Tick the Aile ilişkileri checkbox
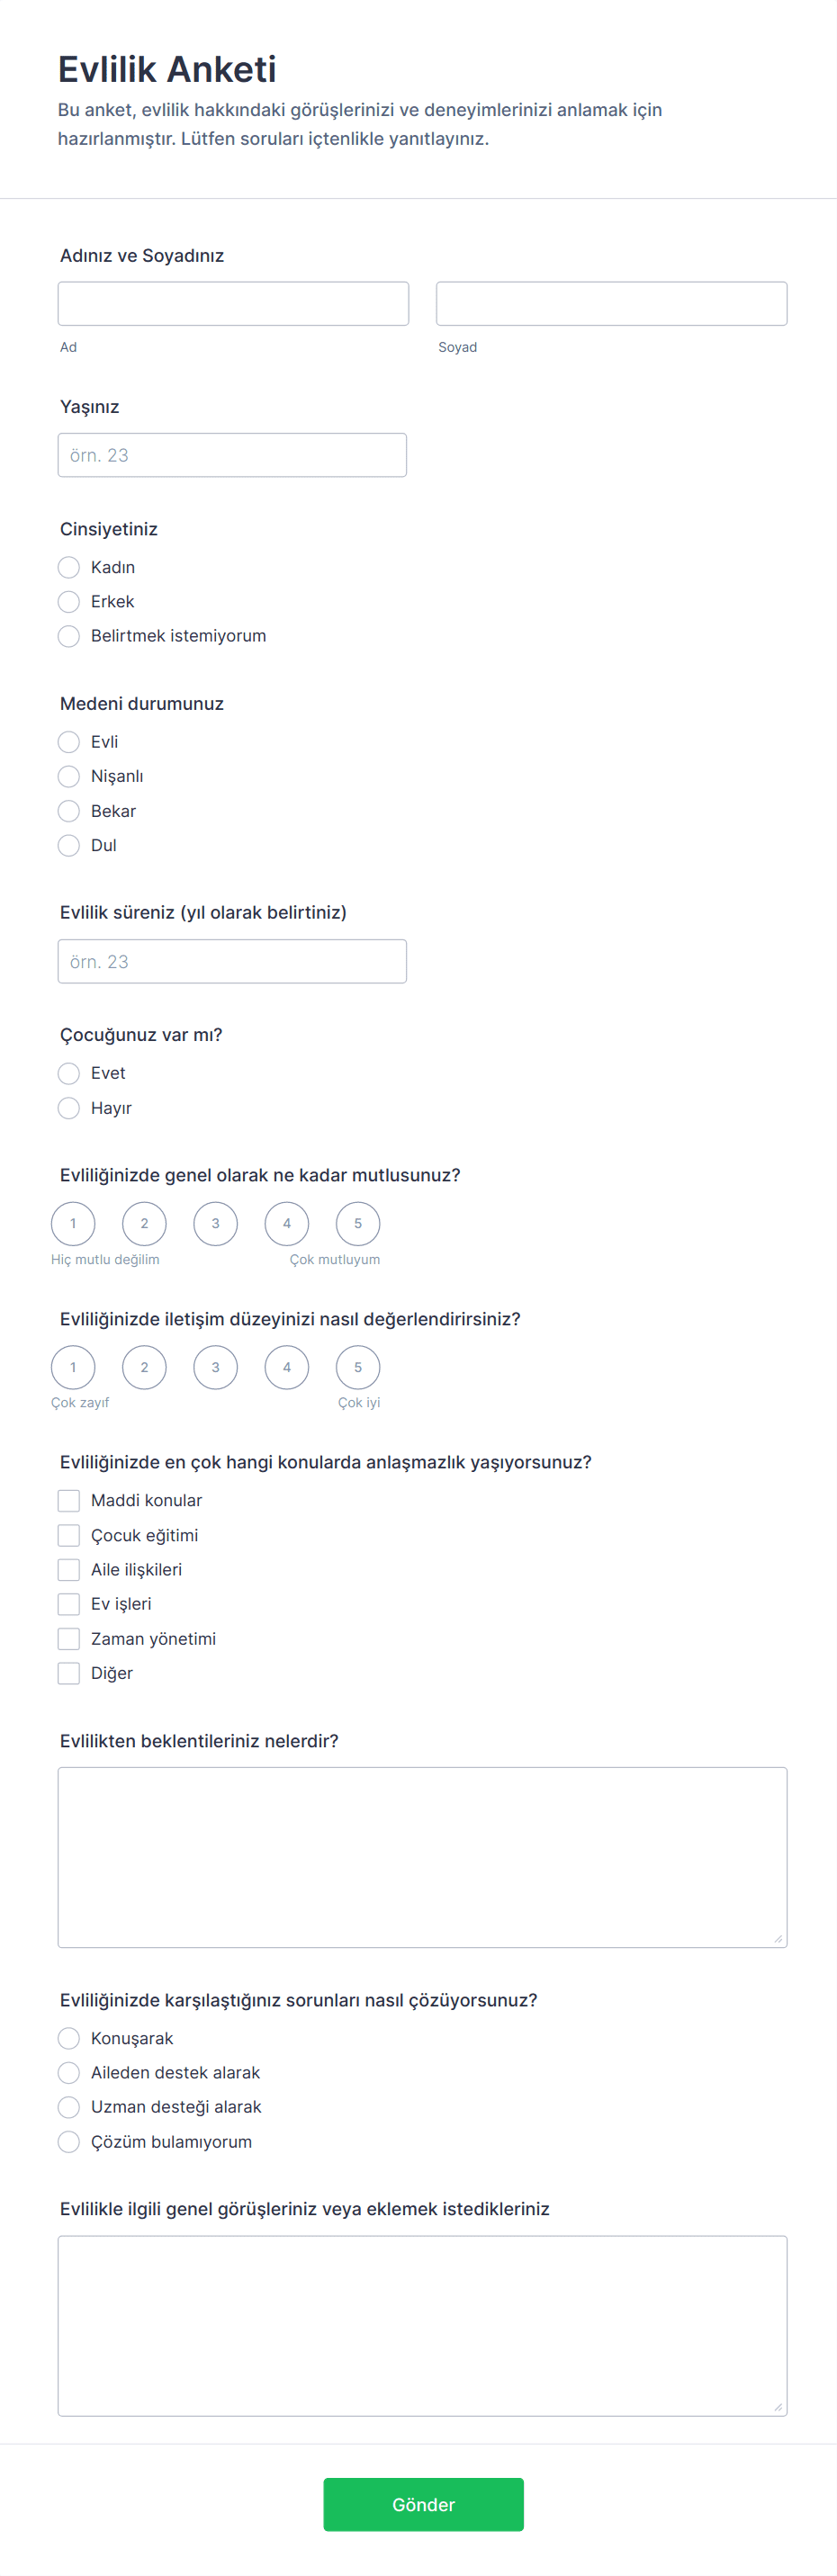The height and width of the screenshot is (2576, 837). point(69,1569)
